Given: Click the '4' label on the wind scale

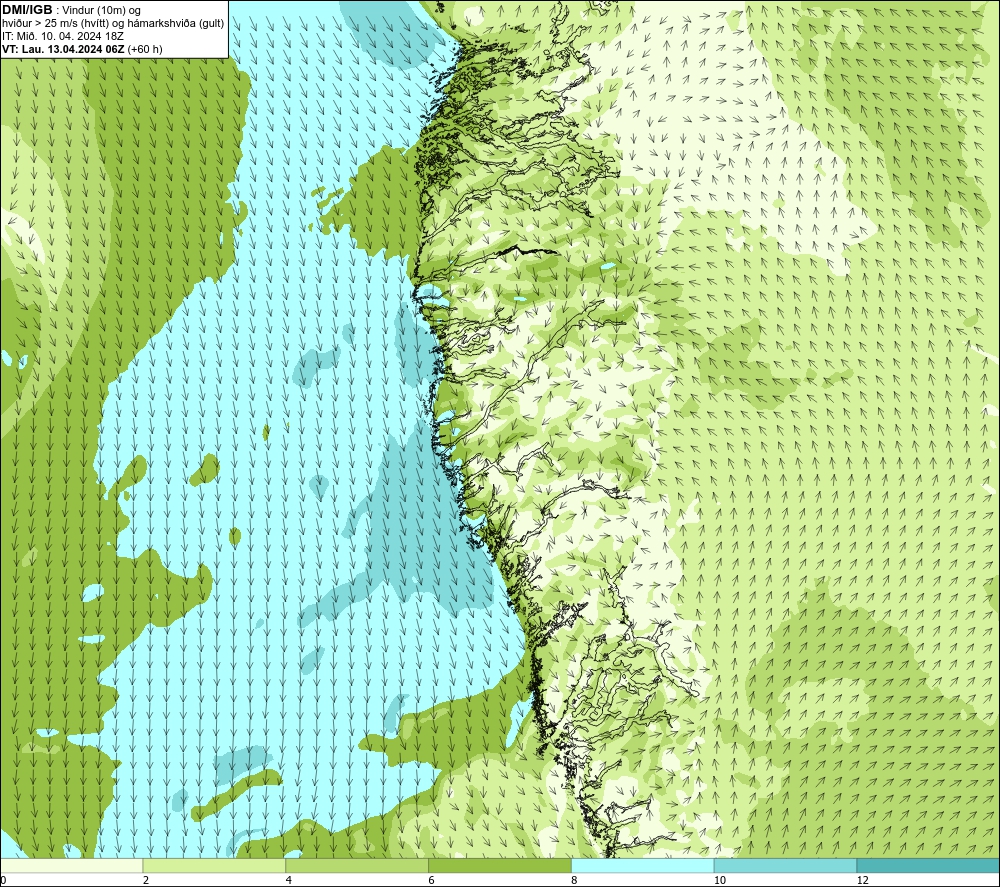Looking at the screenshot, I should (289, 880).
